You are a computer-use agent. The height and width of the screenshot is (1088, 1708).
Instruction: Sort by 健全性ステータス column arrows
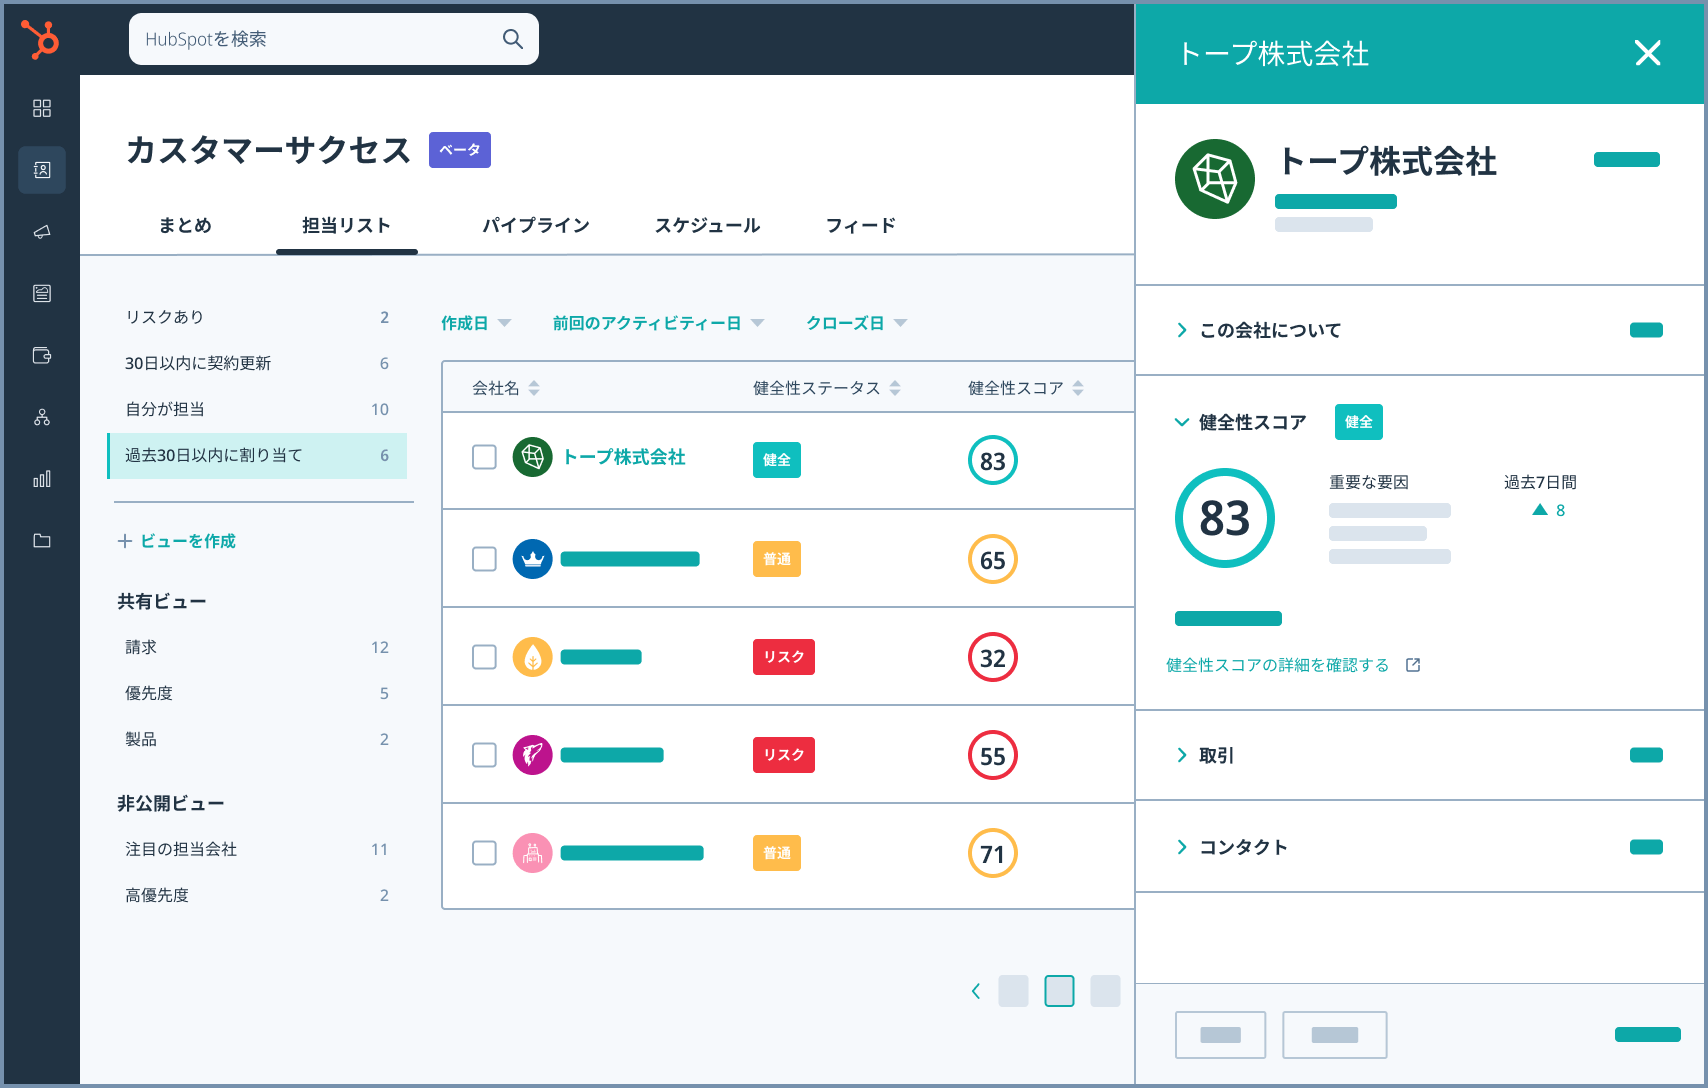(x=895, y=388)
